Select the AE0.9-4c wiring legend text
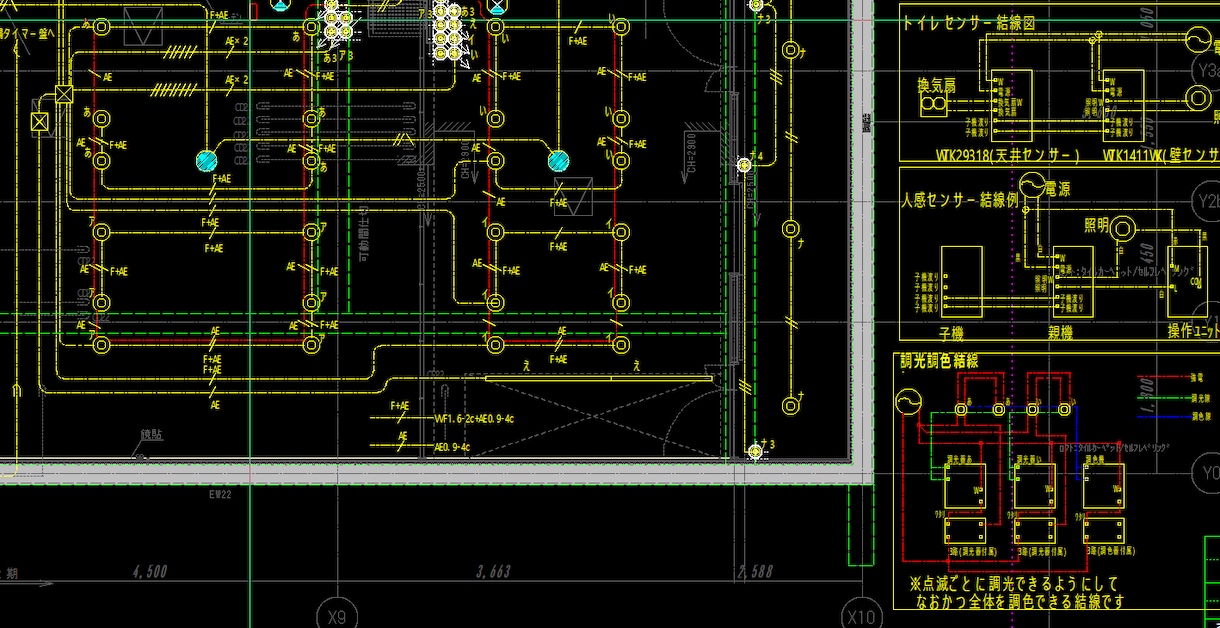This screenshot has height=628, width=1220. (x=452, y=447)
